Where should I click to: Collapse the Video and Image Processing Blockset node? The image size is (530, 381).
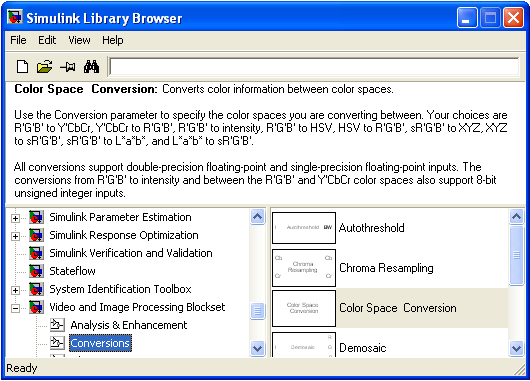click(15, 308)
